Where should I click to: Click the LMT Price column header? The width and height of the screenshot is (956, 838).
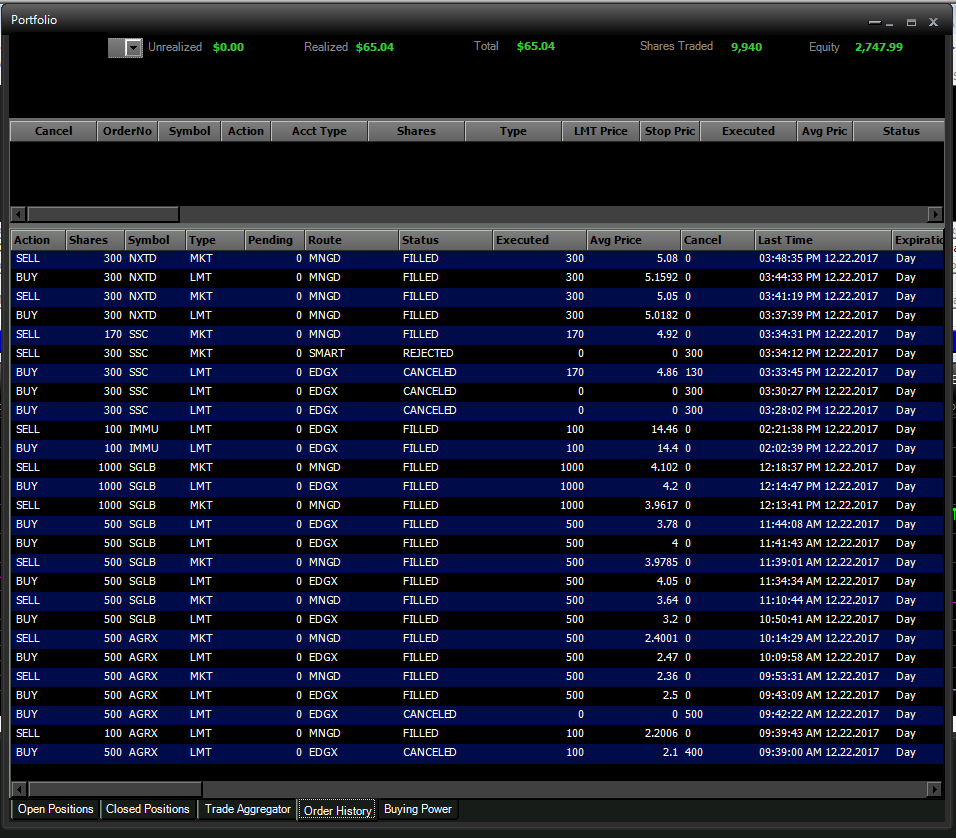600,131
